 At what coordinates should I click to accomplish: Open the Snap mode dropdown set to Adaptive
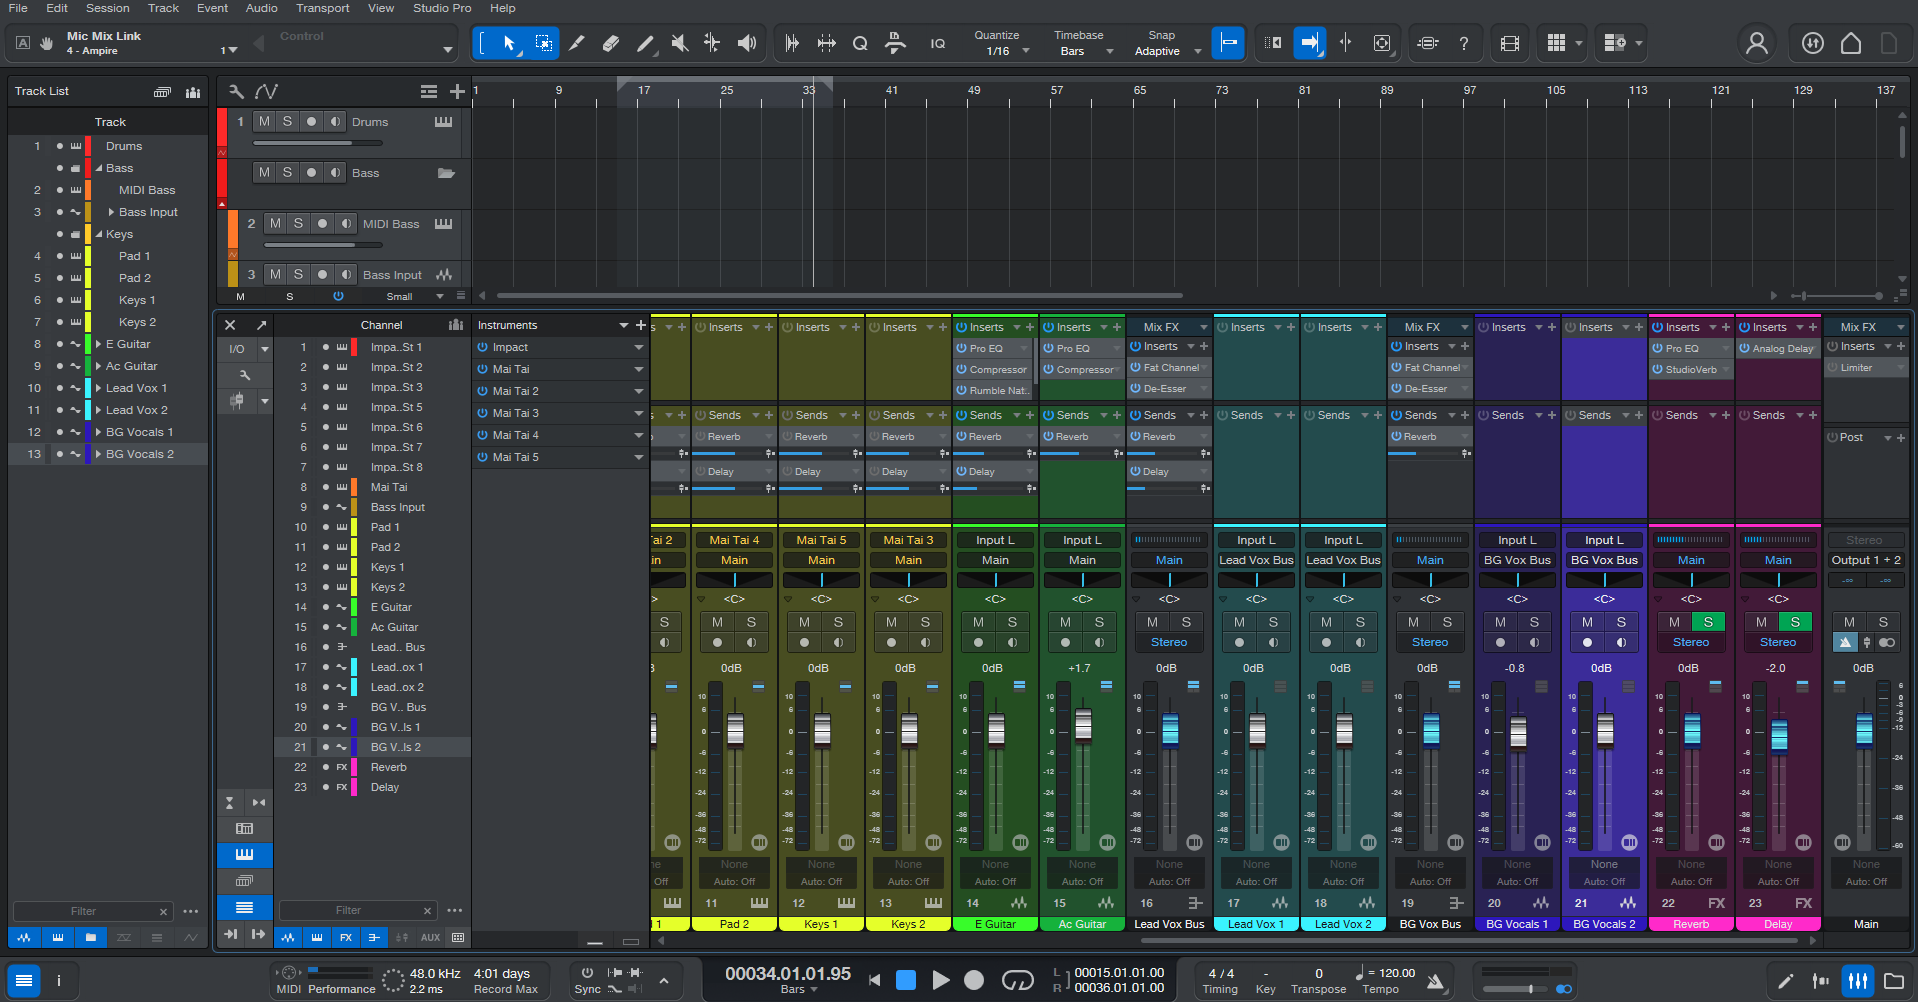coord(1165,49)
